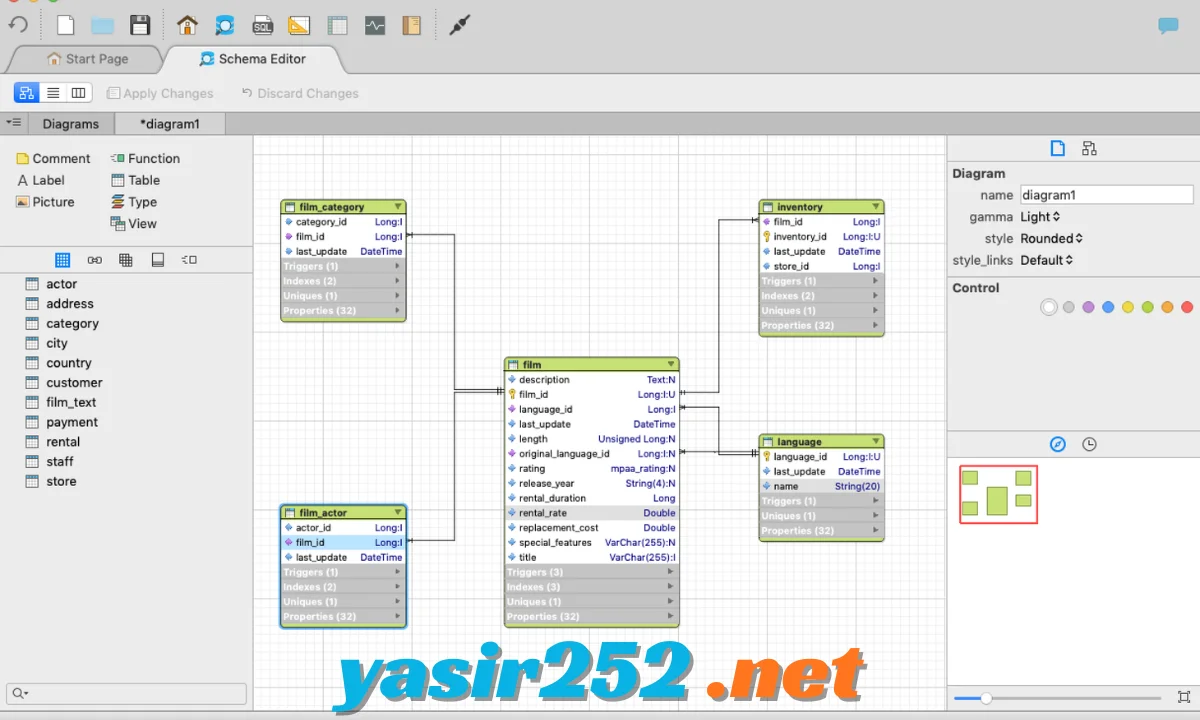Open a file with the folder icon
Screen dimensions: 1200x720
tap(102, 26)
